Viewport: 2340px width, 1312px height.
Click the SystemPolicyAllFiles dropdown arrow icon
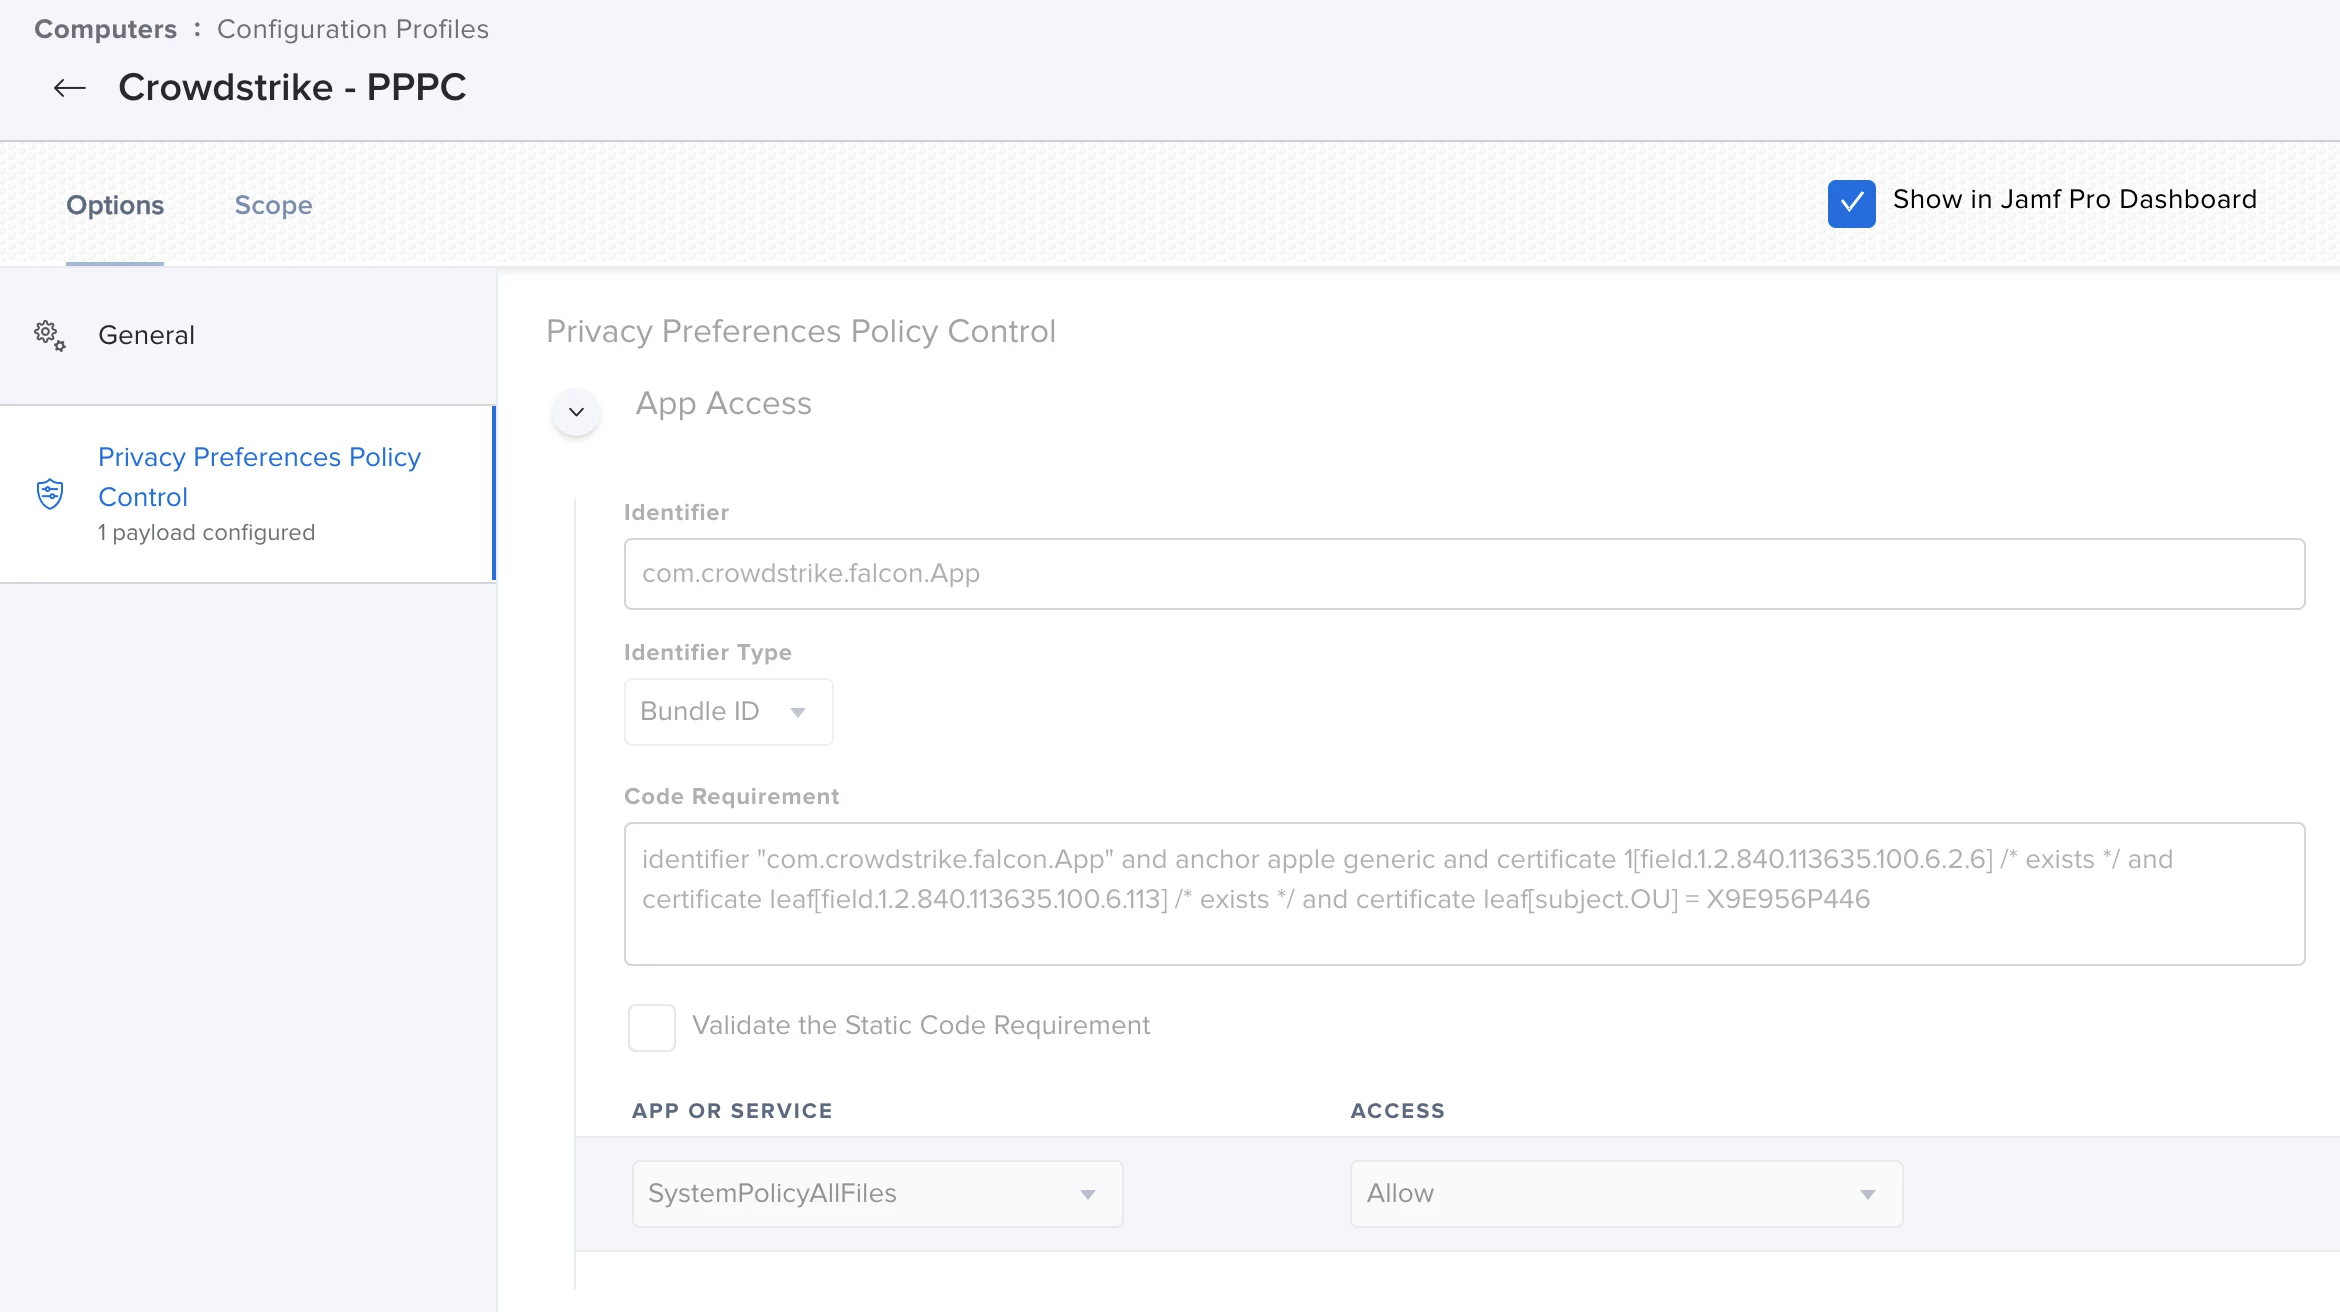(x=1087, y=1194)
